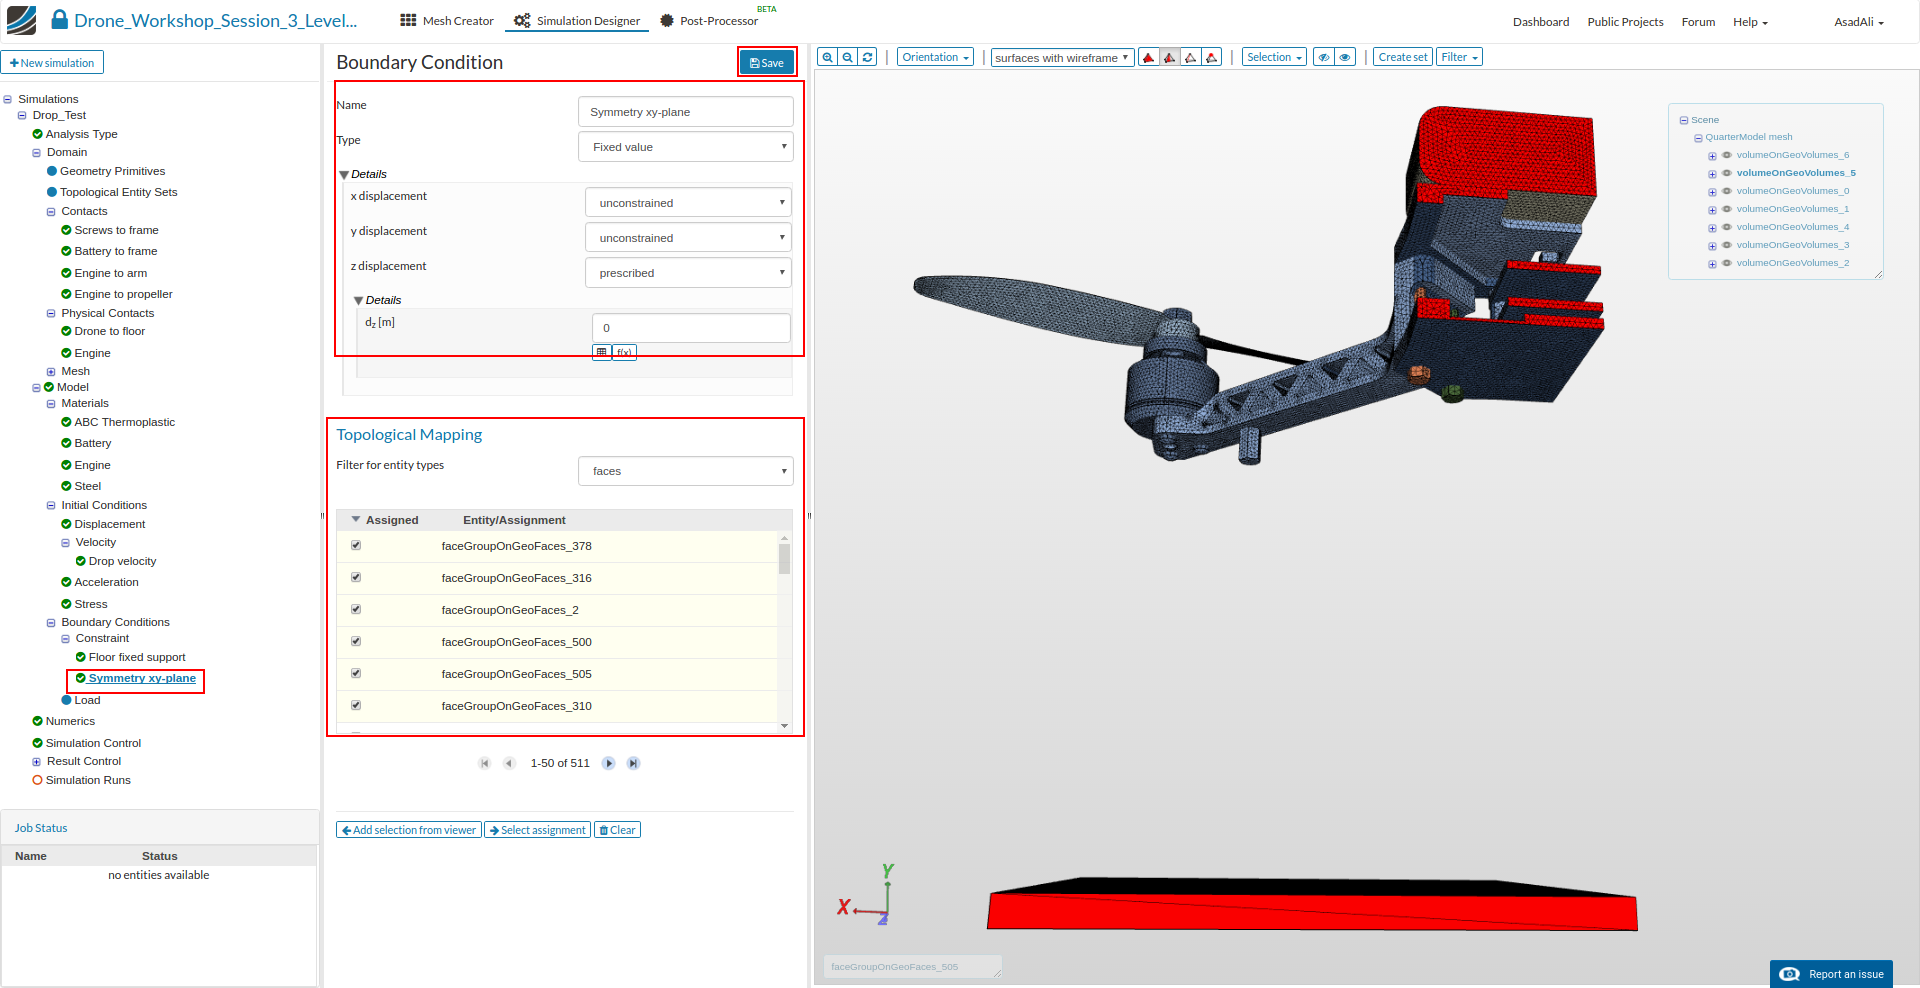Switch to the Mesh Creator tab
The width and height of the screenshot is (1920, 988).
(446, 21)
